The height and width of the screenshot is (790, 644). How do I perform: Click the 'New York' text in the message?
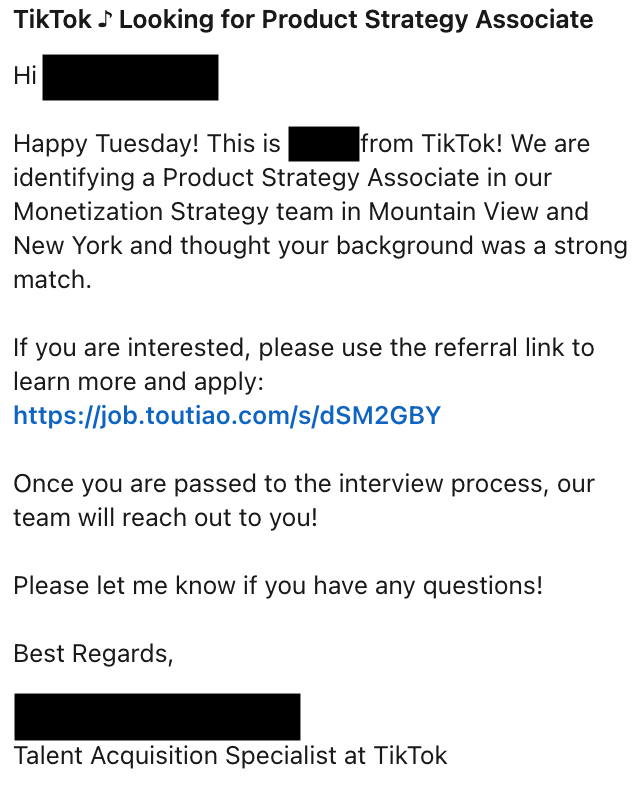(x=68, y=246)
